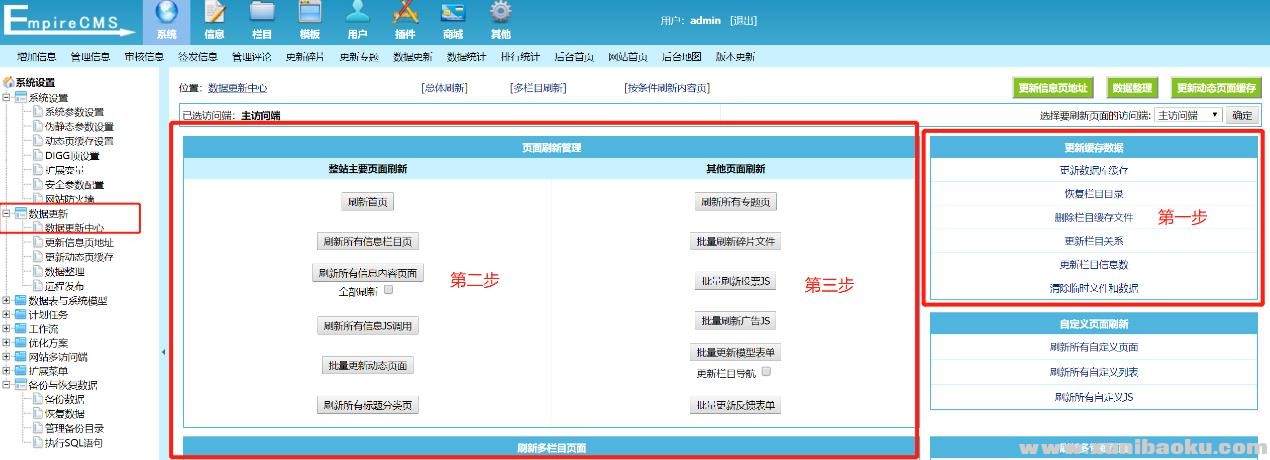Open the 商城 card icon
Image resolution: width=1270 pixels, height=460 pixels.
click(452, 14)
